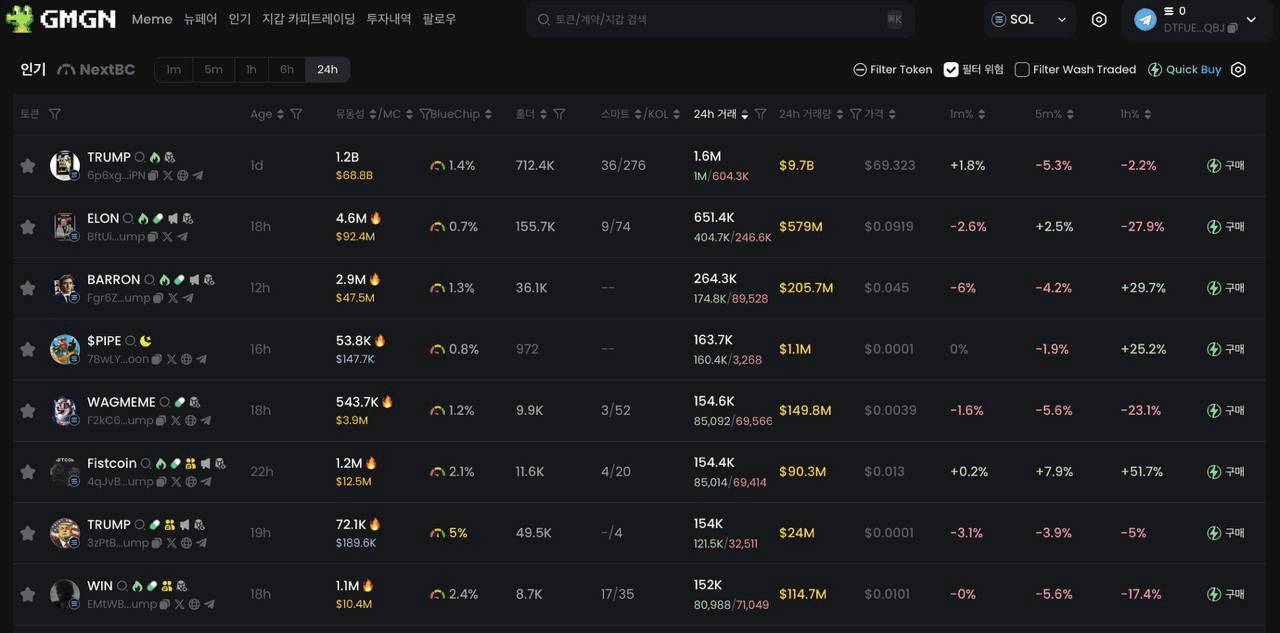Click the $PIPE token avatar
The height and width of the screenshot is (633, 1280).
tap(65, 349)
